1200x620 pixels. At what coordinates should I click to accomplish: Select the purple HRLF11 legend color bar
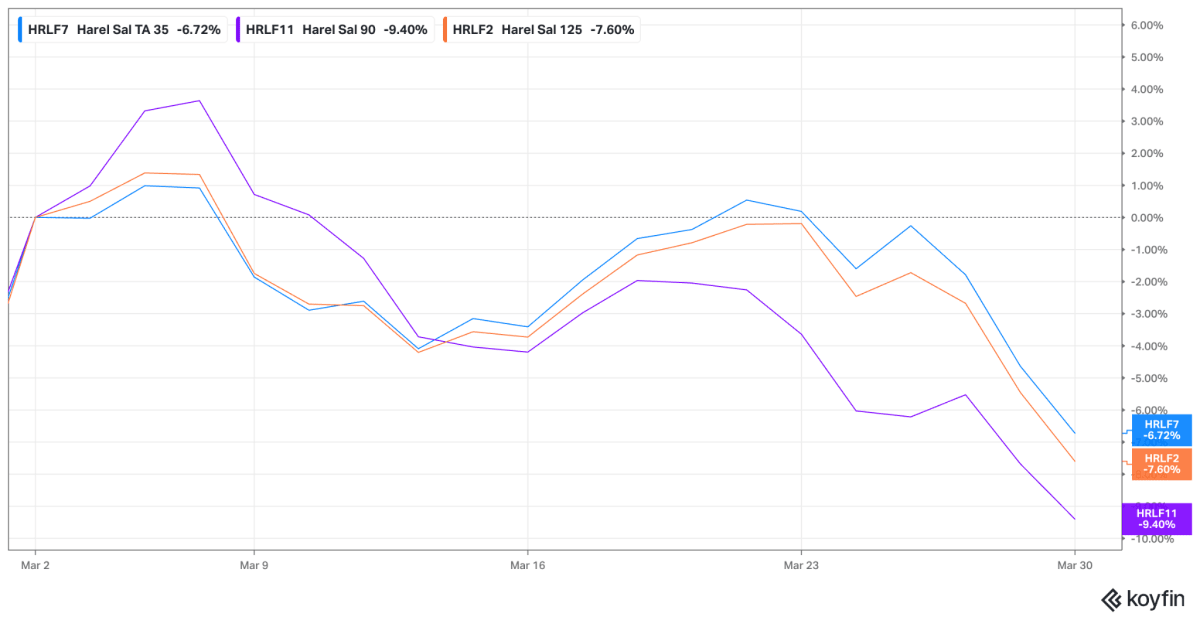point(238,30)
